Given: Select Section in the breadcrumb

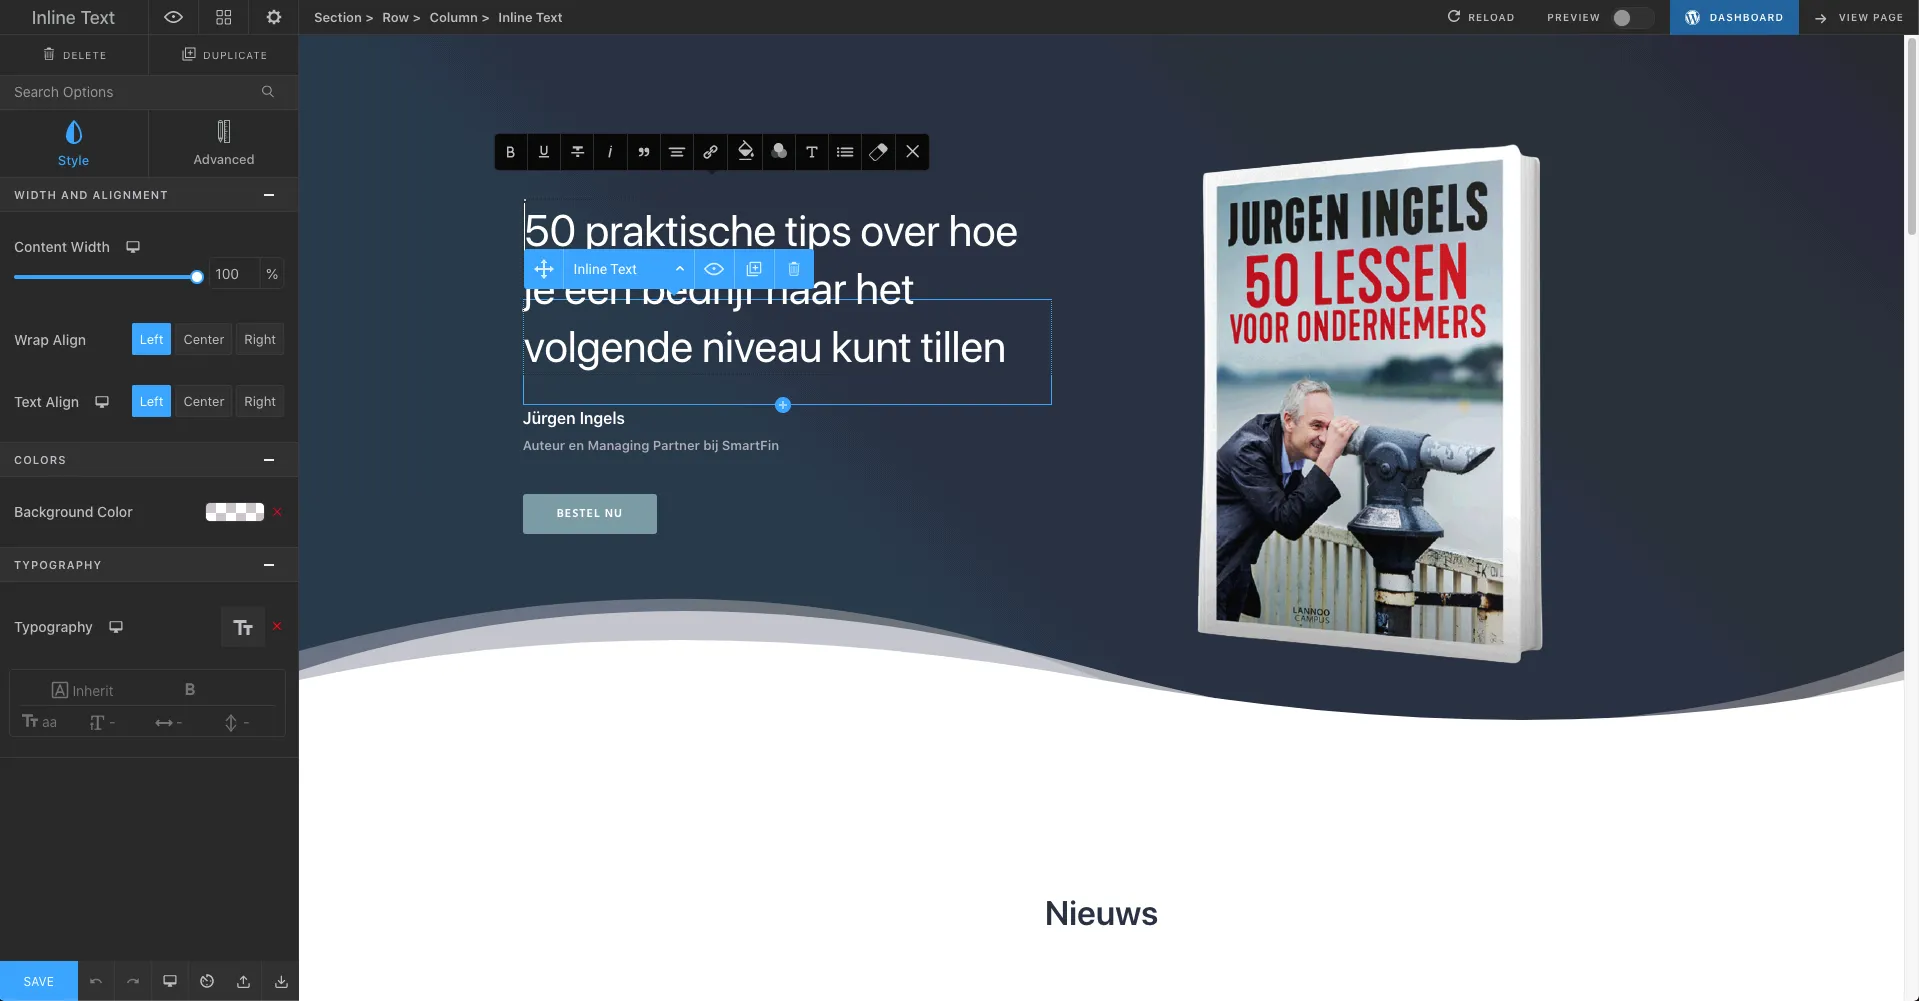Looking at the screenshot, I should pyautogui.click(x=337, y=17).
